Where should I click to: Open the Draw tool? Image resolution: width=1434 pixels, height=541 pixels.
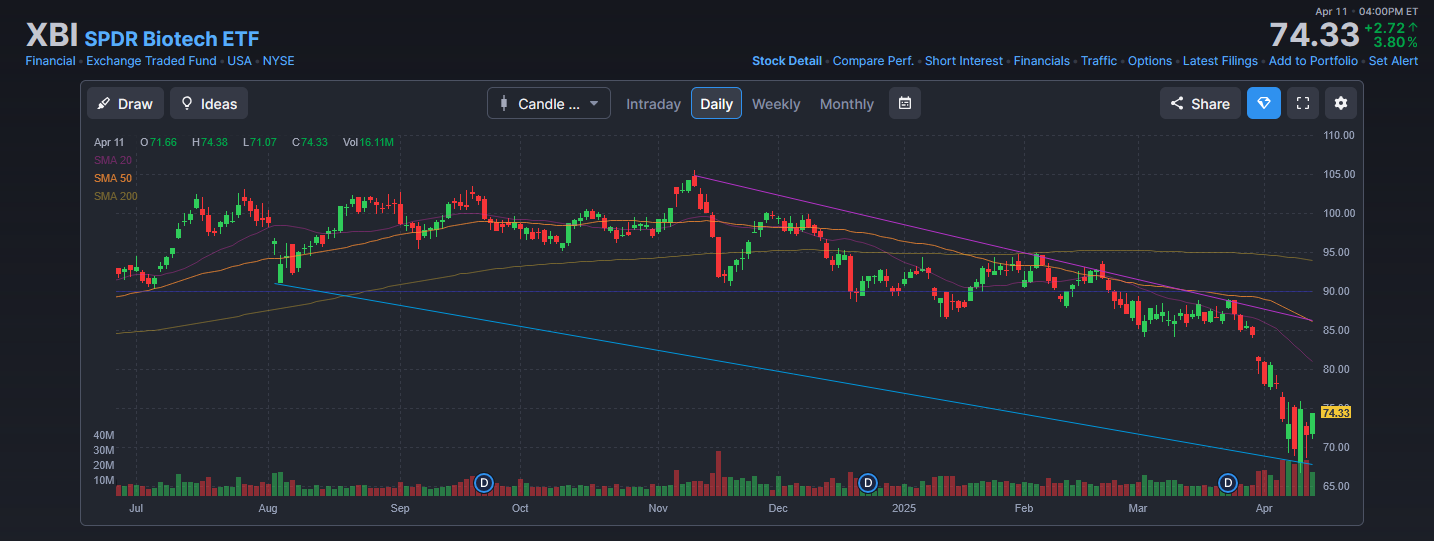[125, 104]
